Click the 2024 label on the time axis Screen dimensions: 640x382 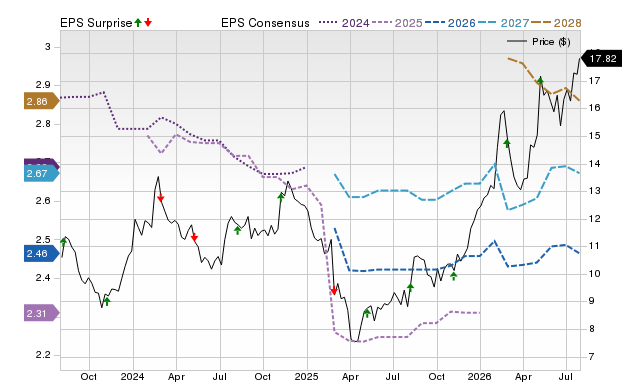(x=132, y=376)
